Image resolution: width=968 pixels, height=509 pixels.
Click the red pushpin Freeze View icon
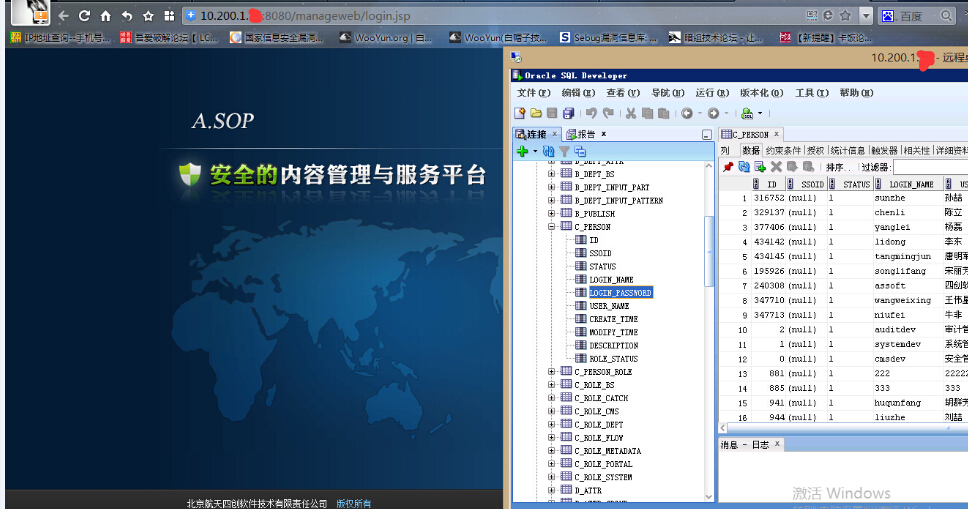pos(728,167)
